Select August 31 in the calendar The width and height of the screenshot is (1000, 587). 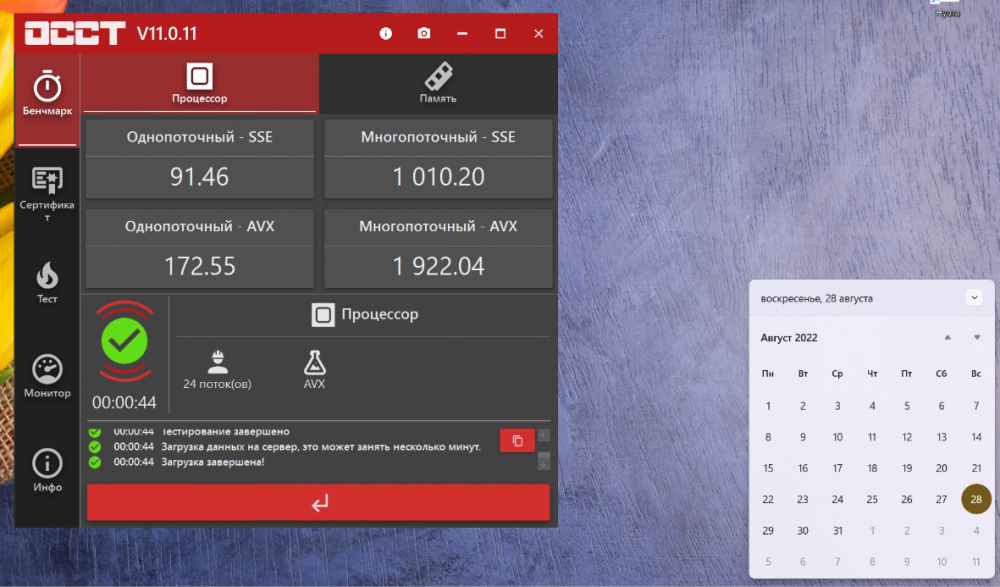click(838, 530)
